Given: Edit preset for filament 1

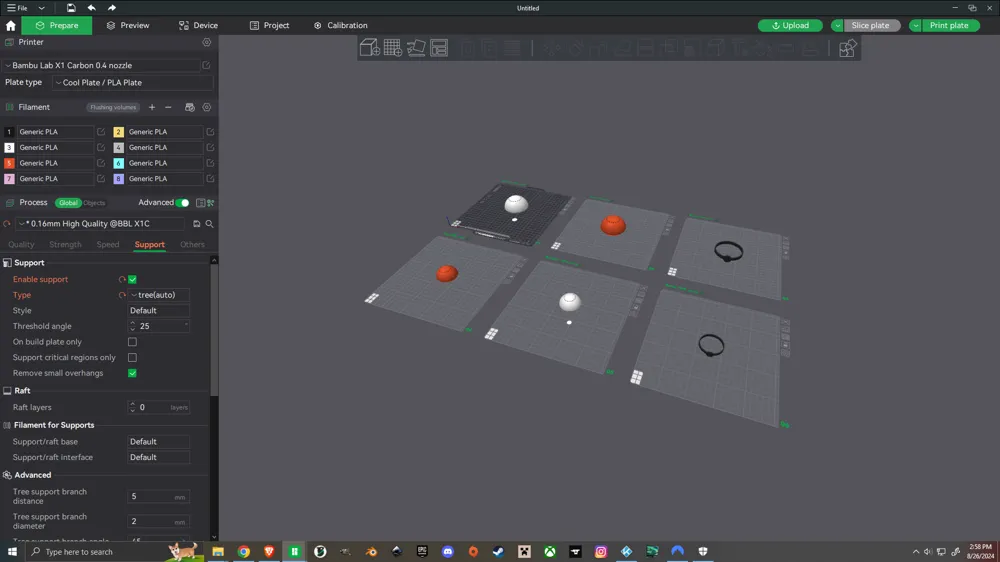Looking at the screenshot, I should click(x=101, y=131).
